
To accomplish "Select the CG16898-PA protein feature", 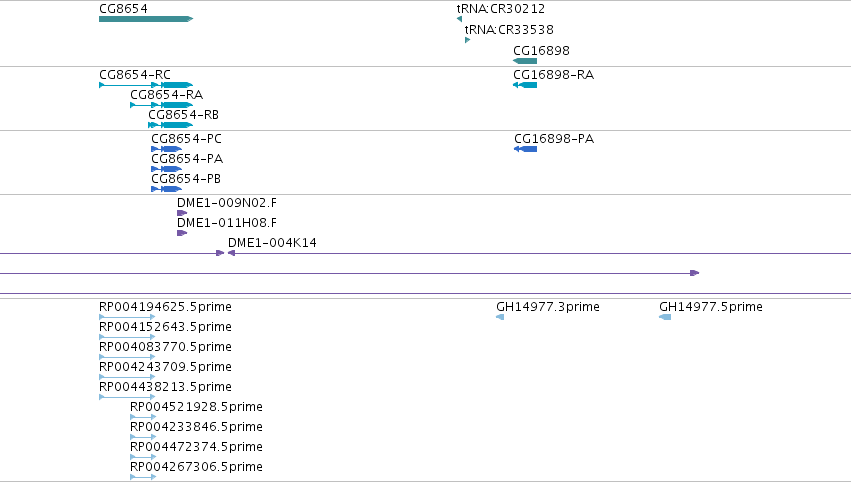I will point(525,149).
